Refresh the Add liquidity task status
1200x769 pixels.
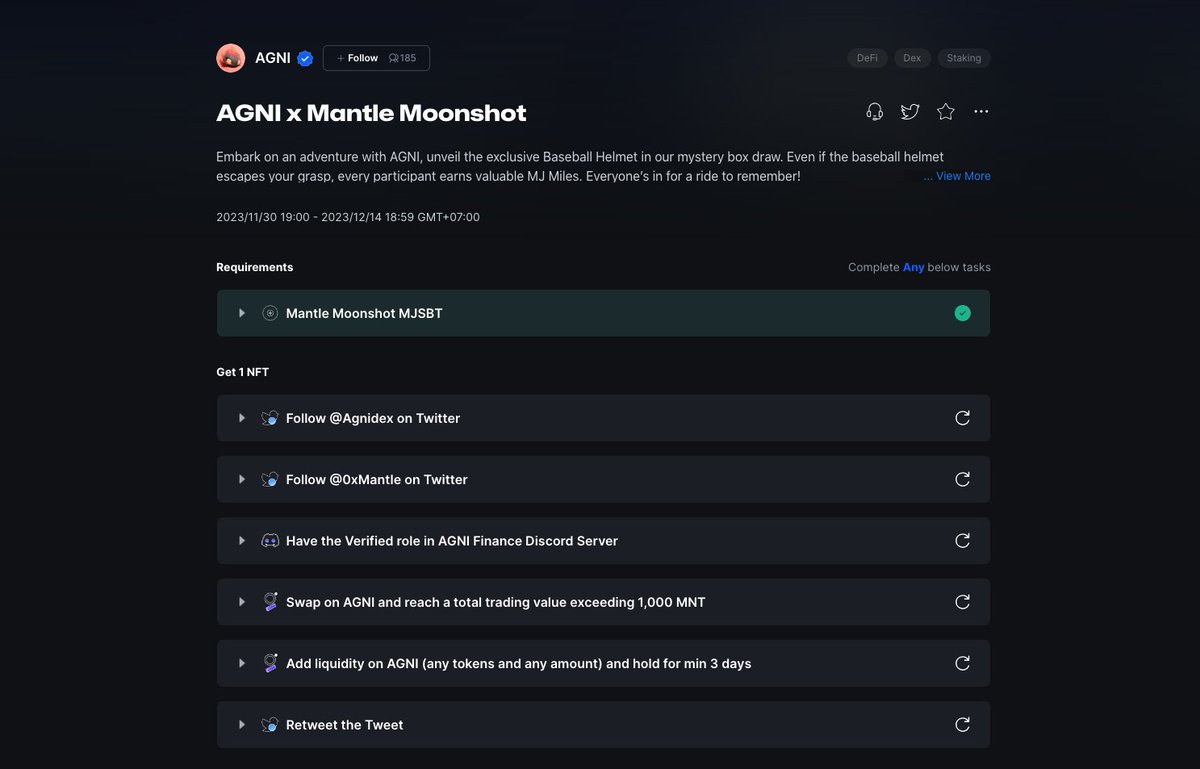[962, 663]
